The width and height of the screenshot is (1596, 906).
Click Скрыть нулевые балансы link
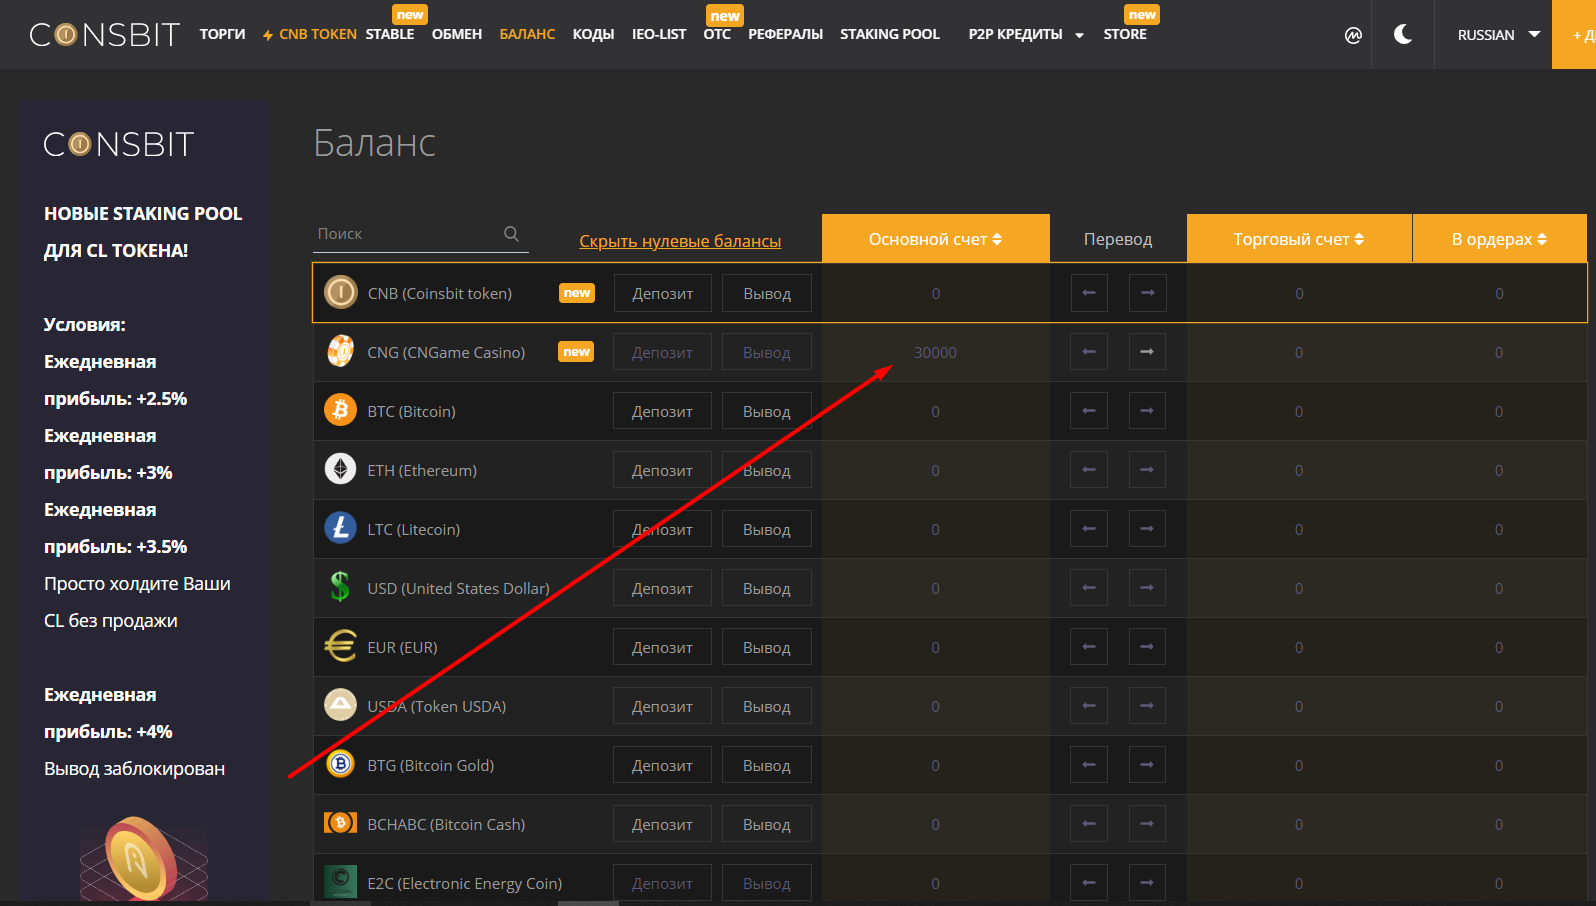(x=680, y=241)
